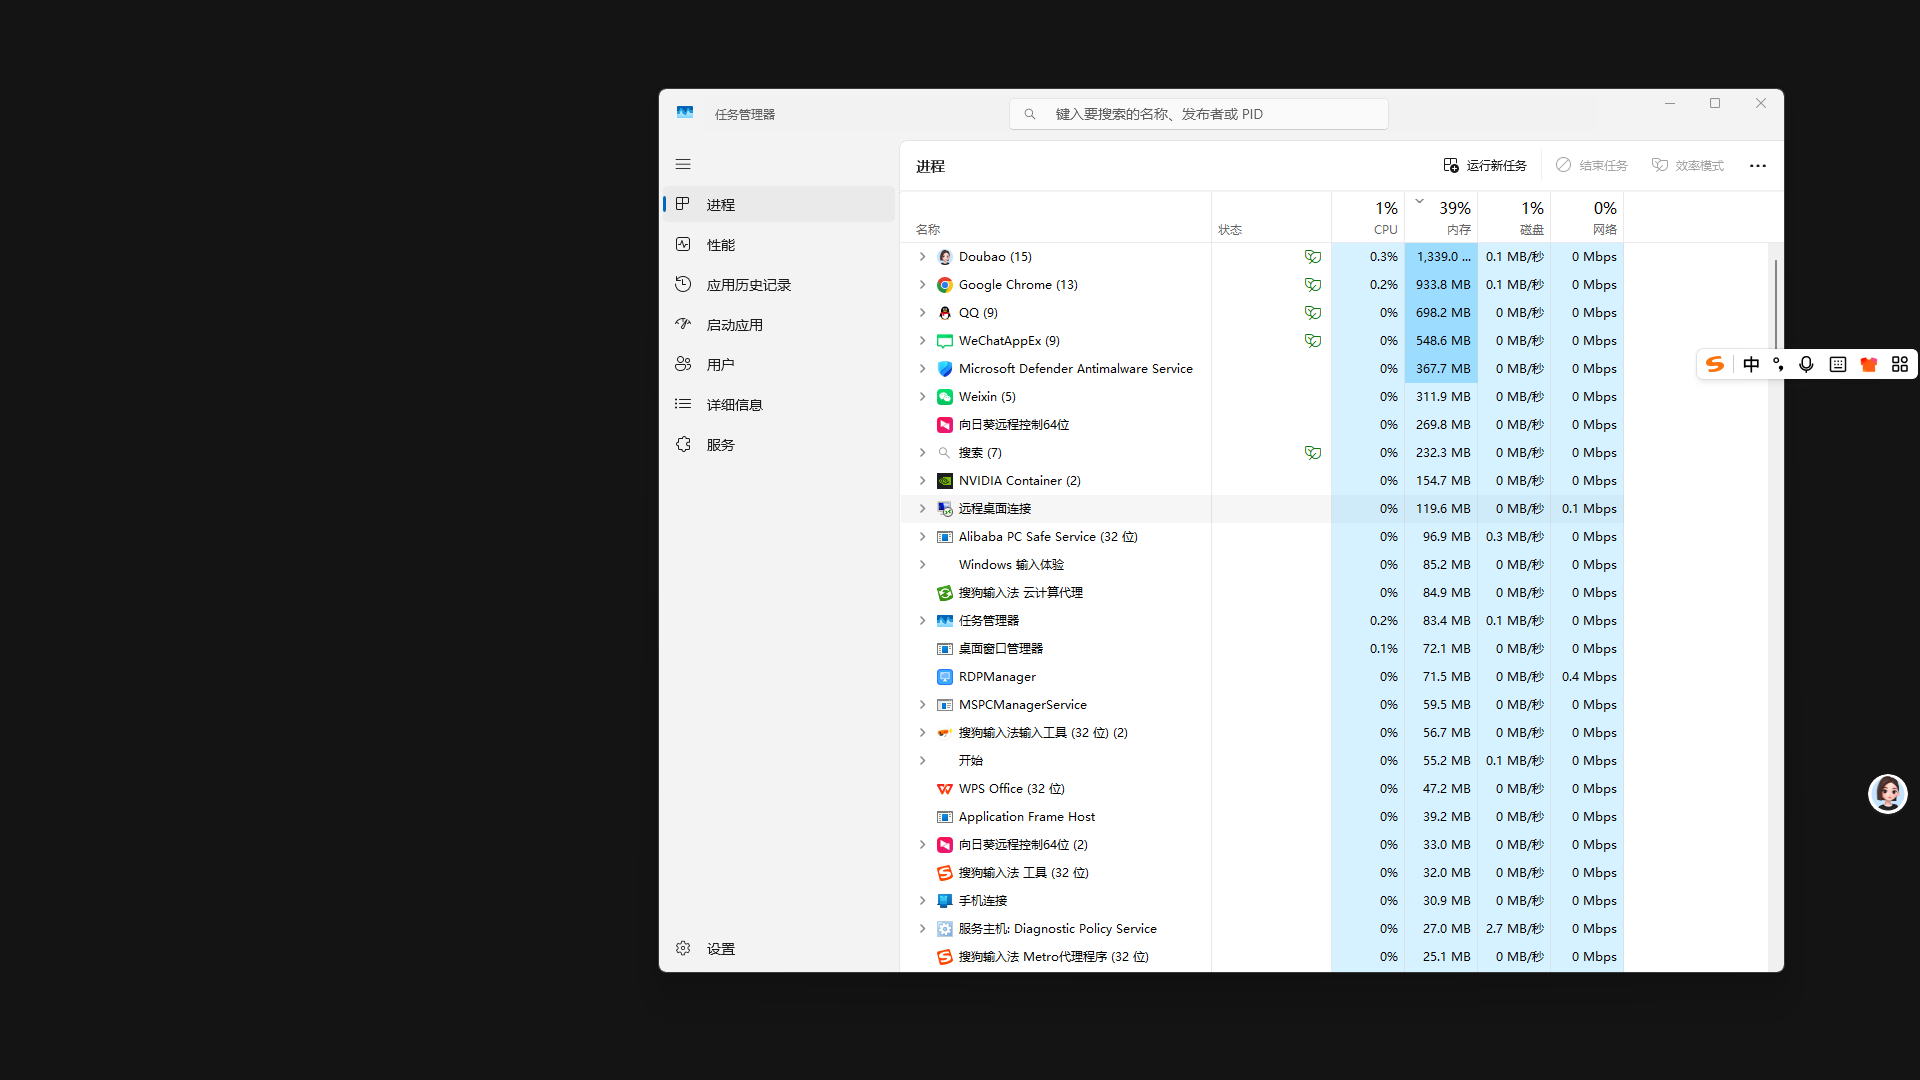Select the 用户 sidebar tab
The width and height of the screenshot is (1920, 1080).
[x=779, y=365]
